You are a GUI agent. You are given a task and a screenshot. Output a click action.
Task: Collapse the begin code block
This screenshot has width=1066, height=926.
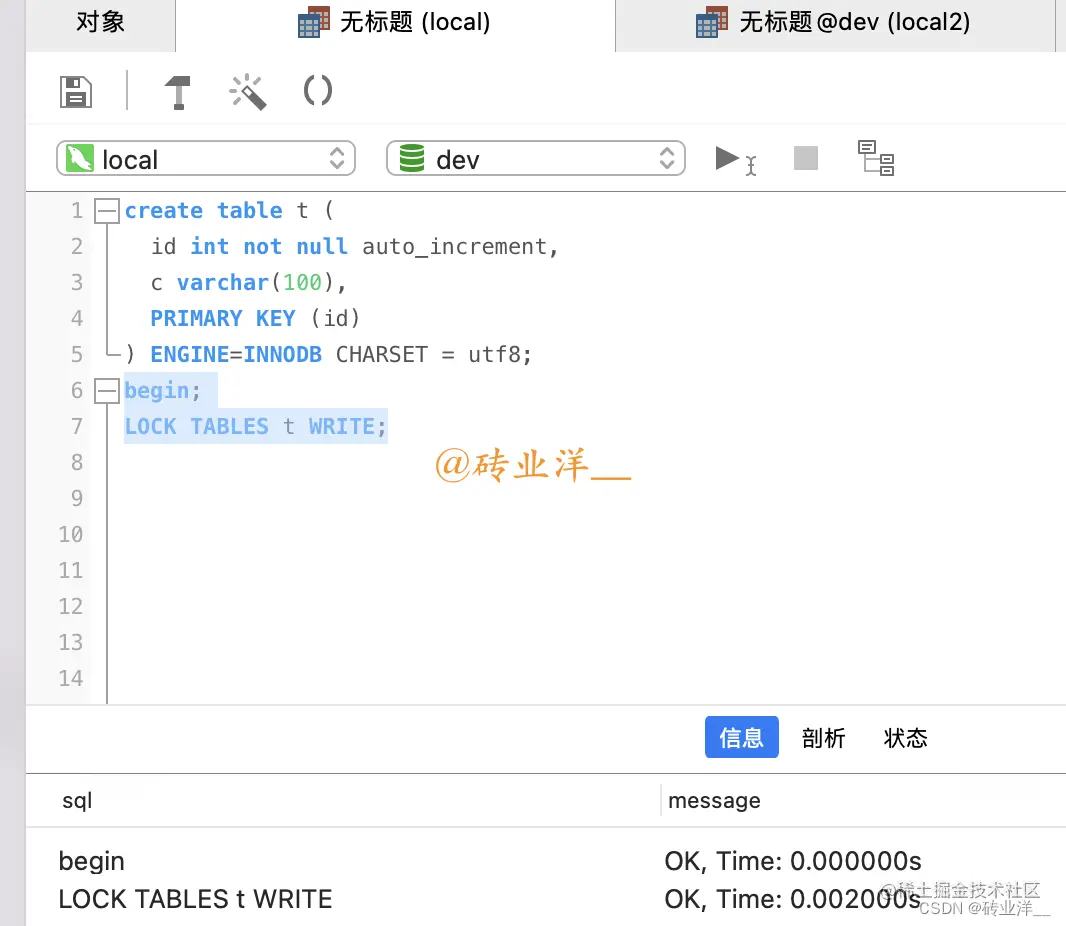(x=107, y=390)
